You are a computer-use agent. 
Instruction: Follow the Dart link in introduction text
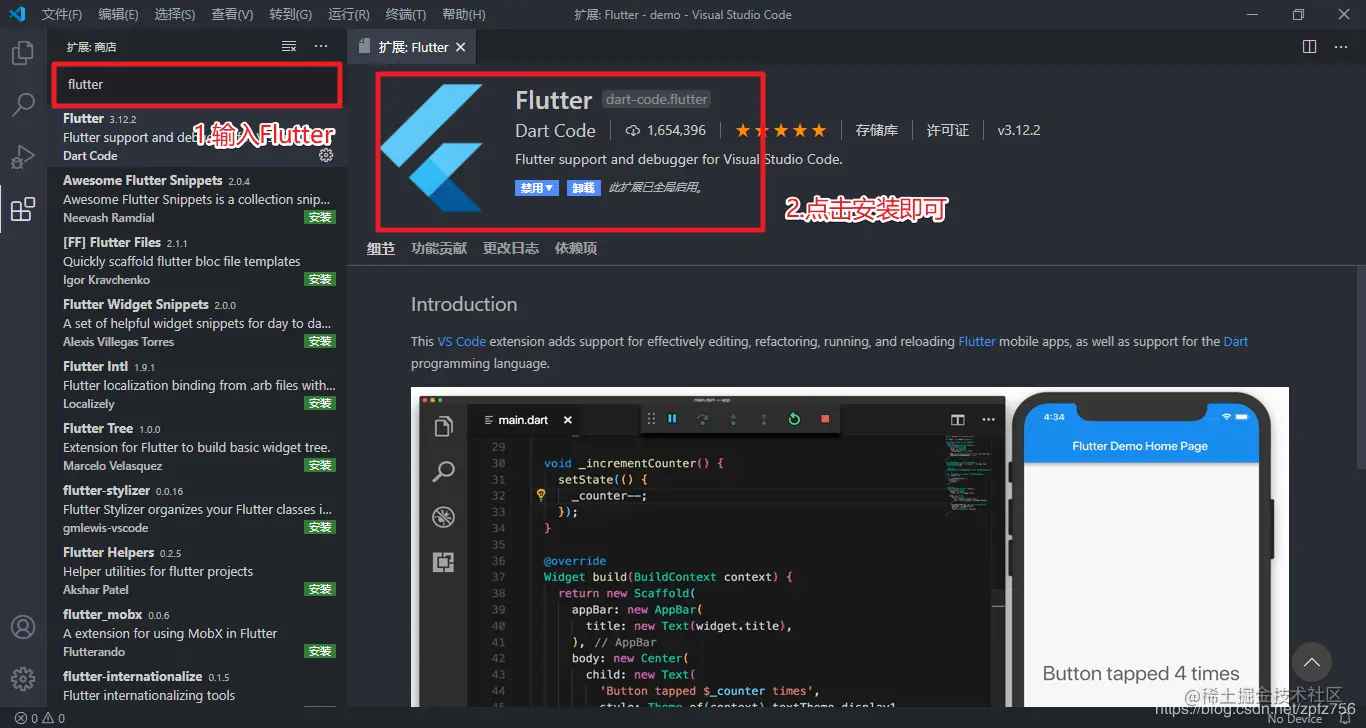(1236, 341)
